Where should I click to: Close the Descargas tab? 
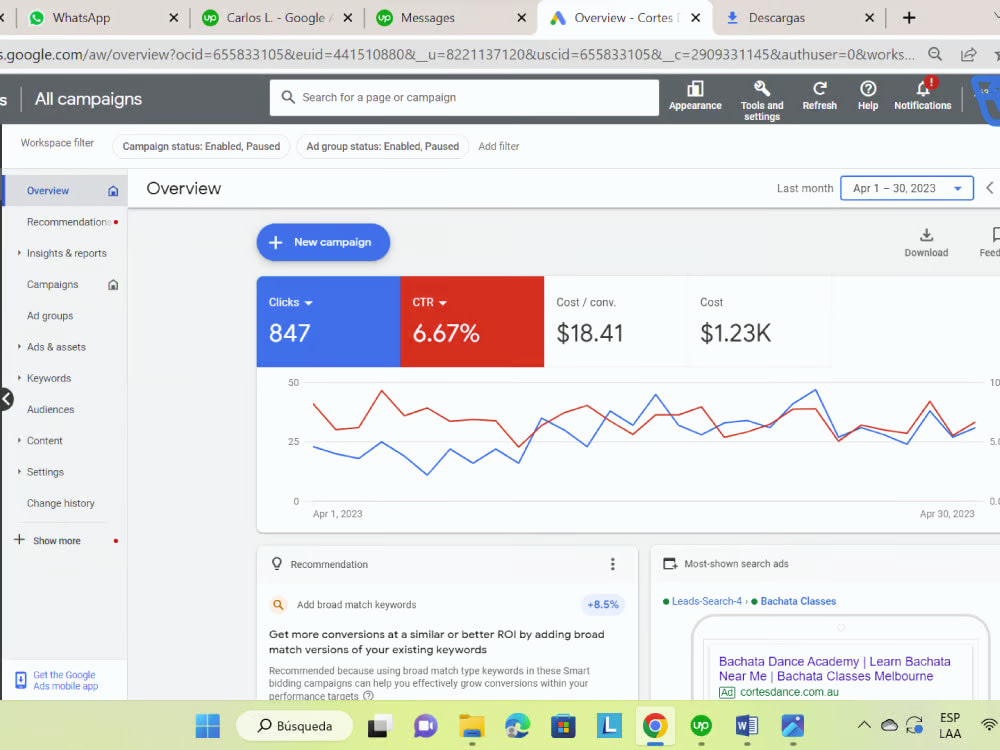click(869, 18)
